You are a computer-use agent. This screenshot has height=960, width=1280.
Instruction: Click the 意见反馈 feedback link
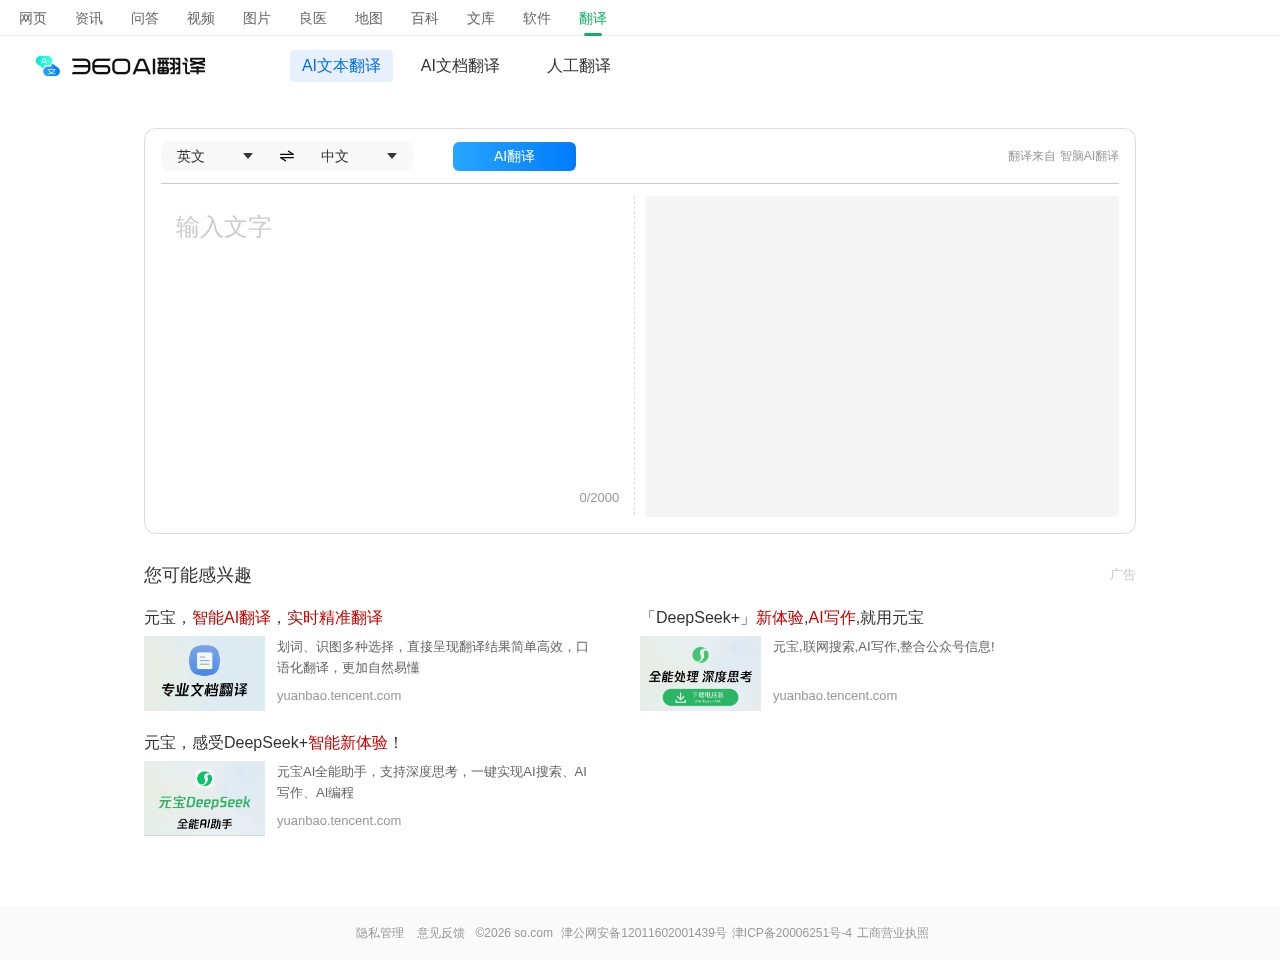click(439, 932)
